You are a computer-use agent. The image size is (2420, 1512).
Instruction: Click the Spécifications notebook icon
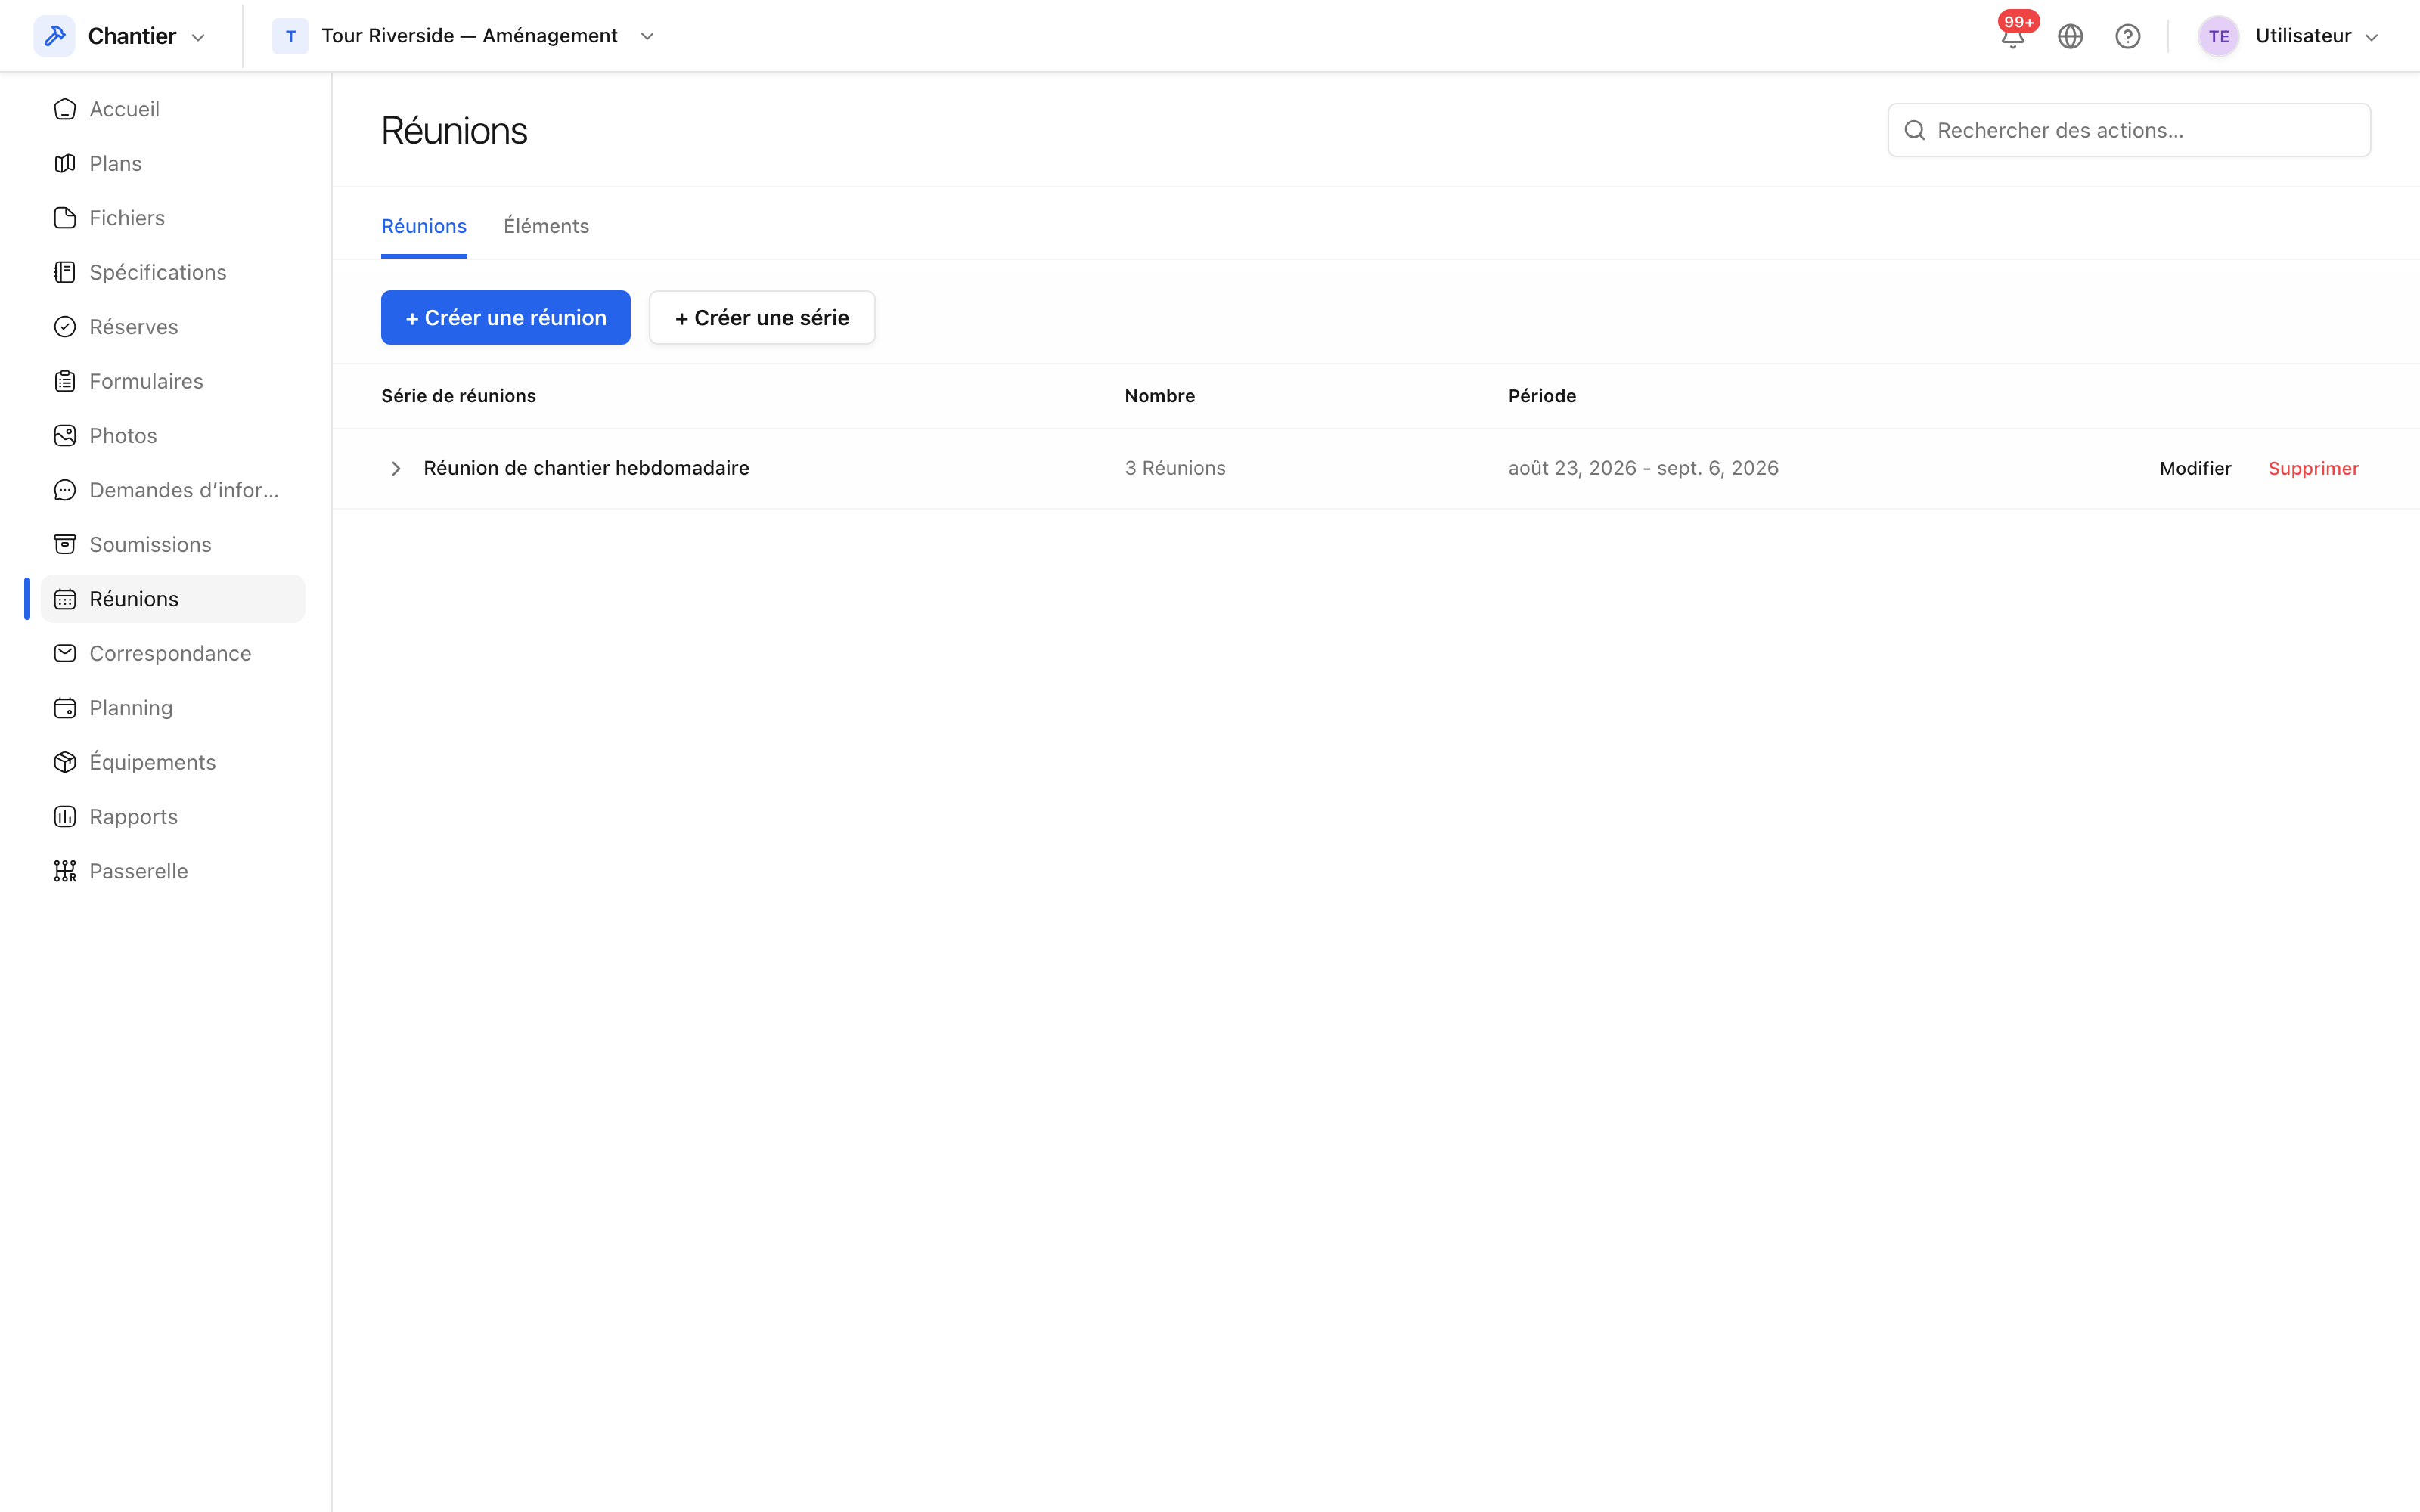pyautogui.click(x=65, y=272)
